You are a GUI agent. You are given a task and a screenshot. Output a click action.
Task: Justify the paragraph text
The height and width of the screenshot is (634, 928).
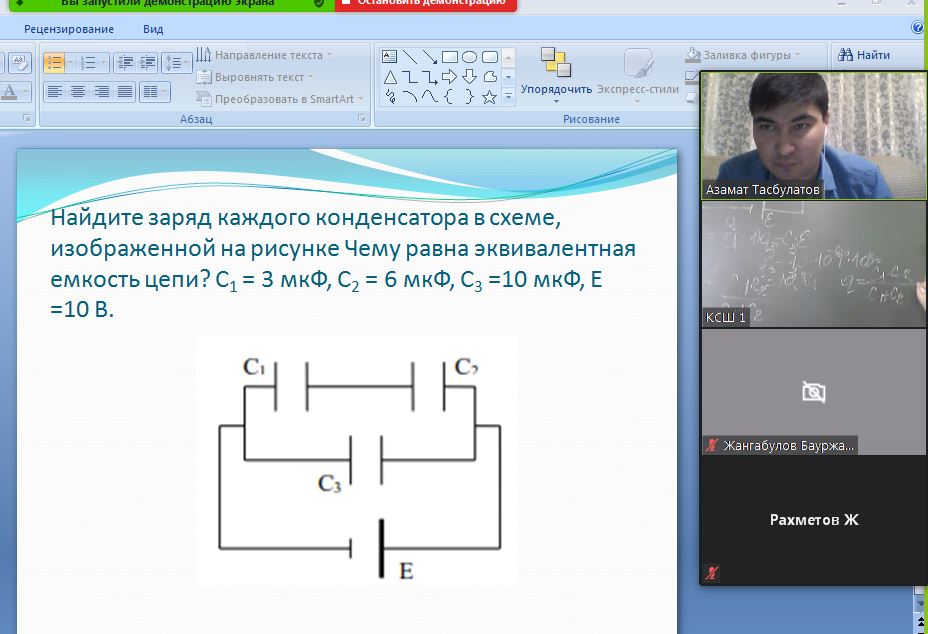[124, 92]
